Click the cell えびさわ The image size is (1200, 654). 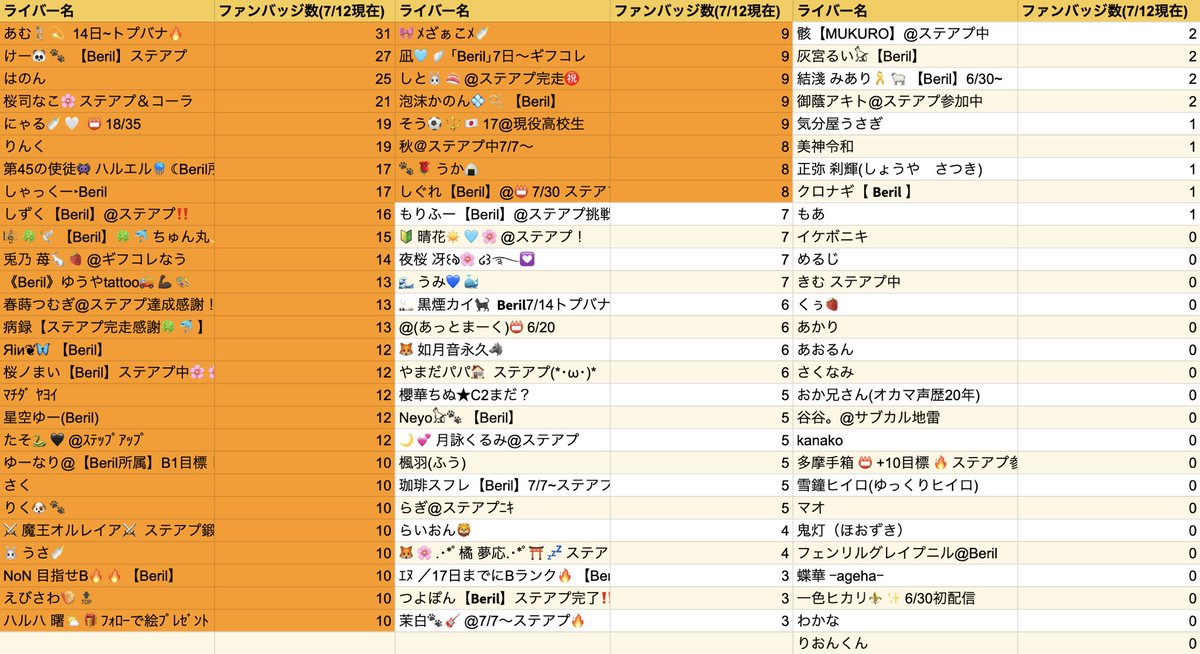coord(107,598)
